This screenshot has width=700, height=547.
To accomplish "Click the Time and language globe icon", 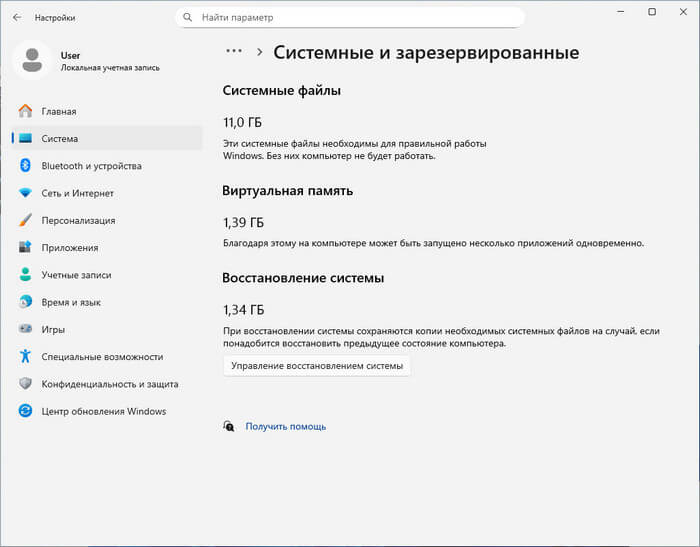I will point(25,302).
